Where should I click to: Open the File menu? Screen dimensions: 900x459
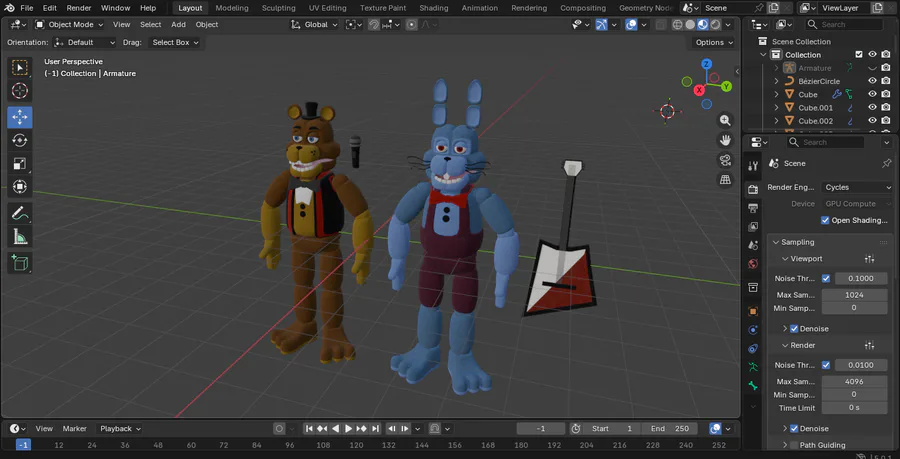[x=26, y=8]
